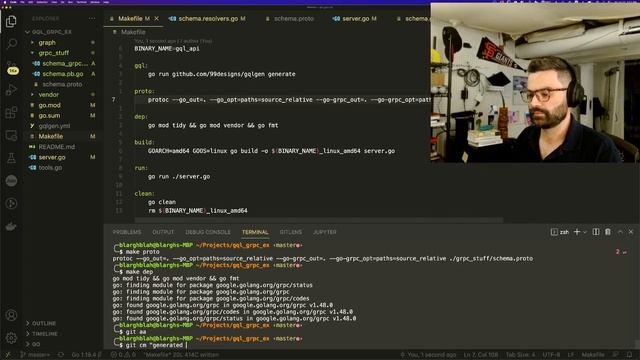Open gqlgen.yml in the file tree
The image size is (640, 360).
(x=54, y=126)
